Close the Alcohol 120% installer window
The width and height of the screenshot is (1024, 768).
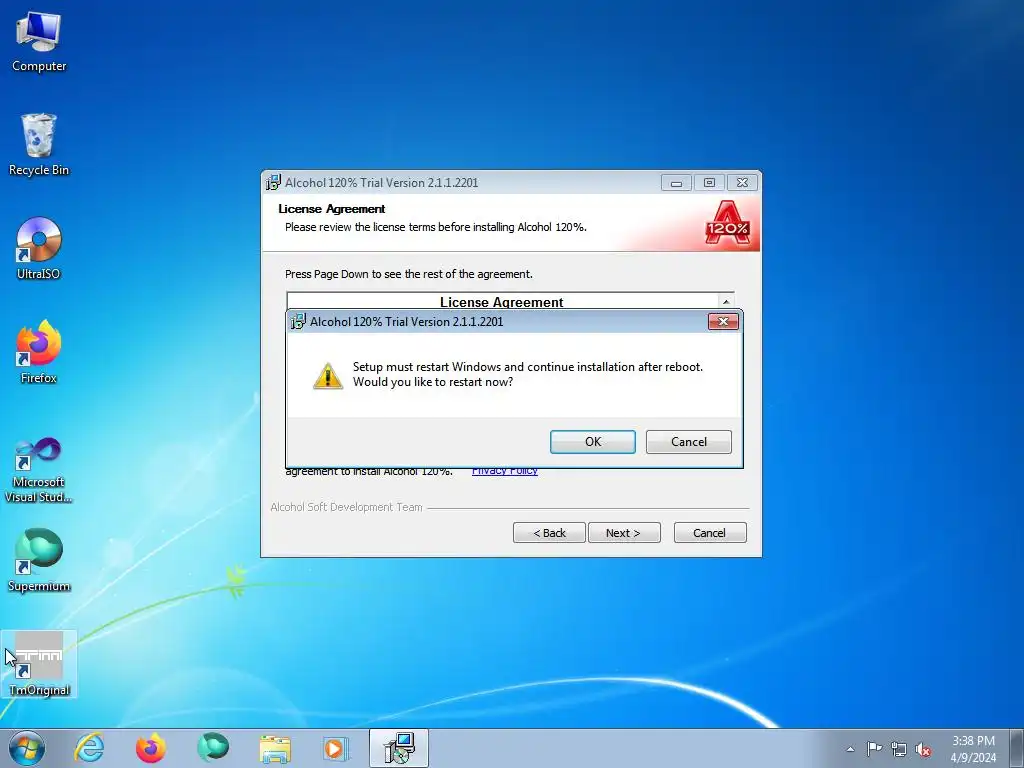pyautogui.click(x=743, y=183)
